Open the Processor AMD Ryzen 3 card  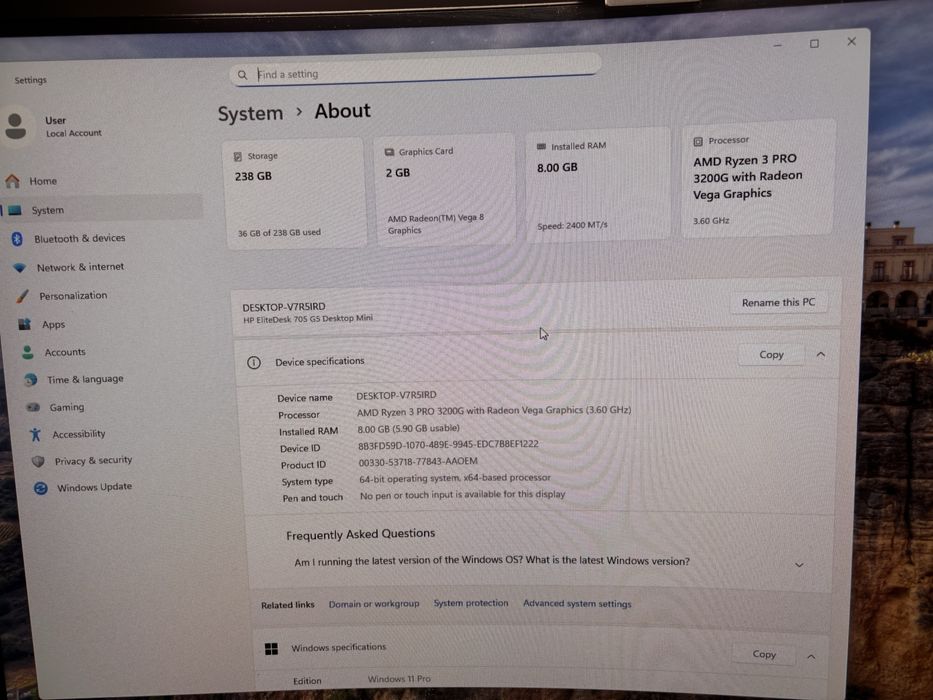(758, 179)
